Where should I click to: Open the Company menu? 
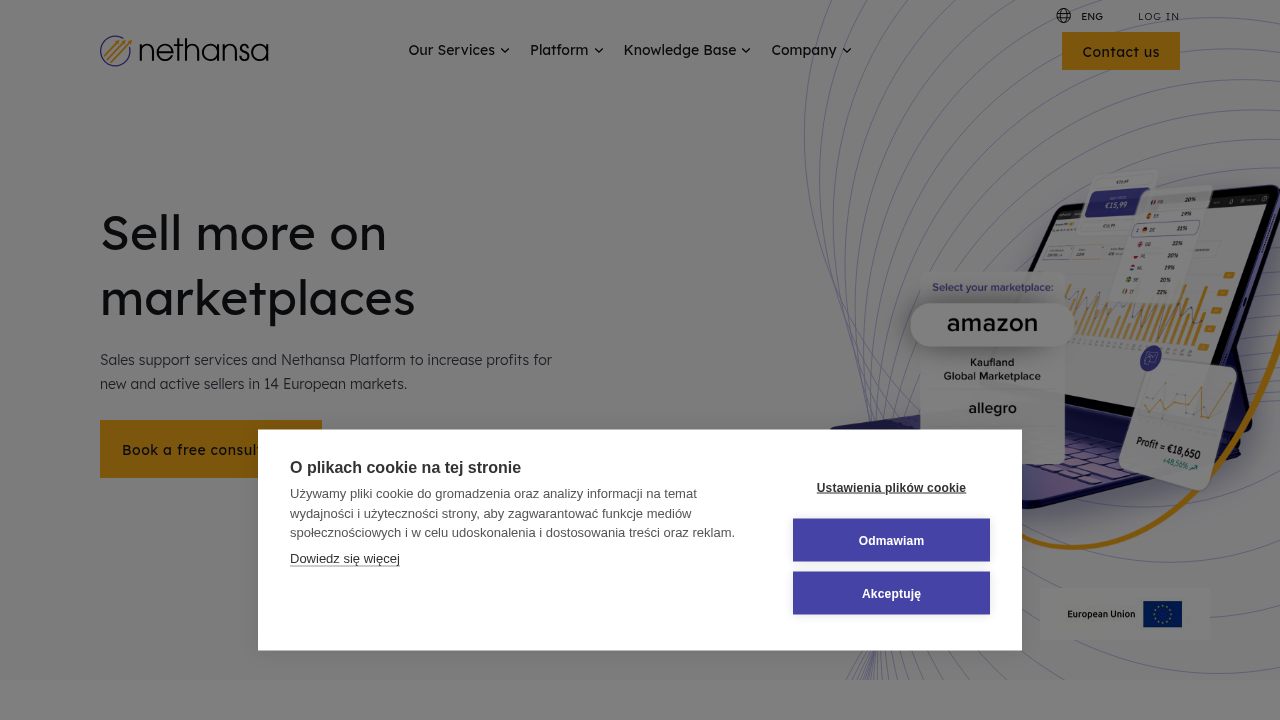click(811, 50)
